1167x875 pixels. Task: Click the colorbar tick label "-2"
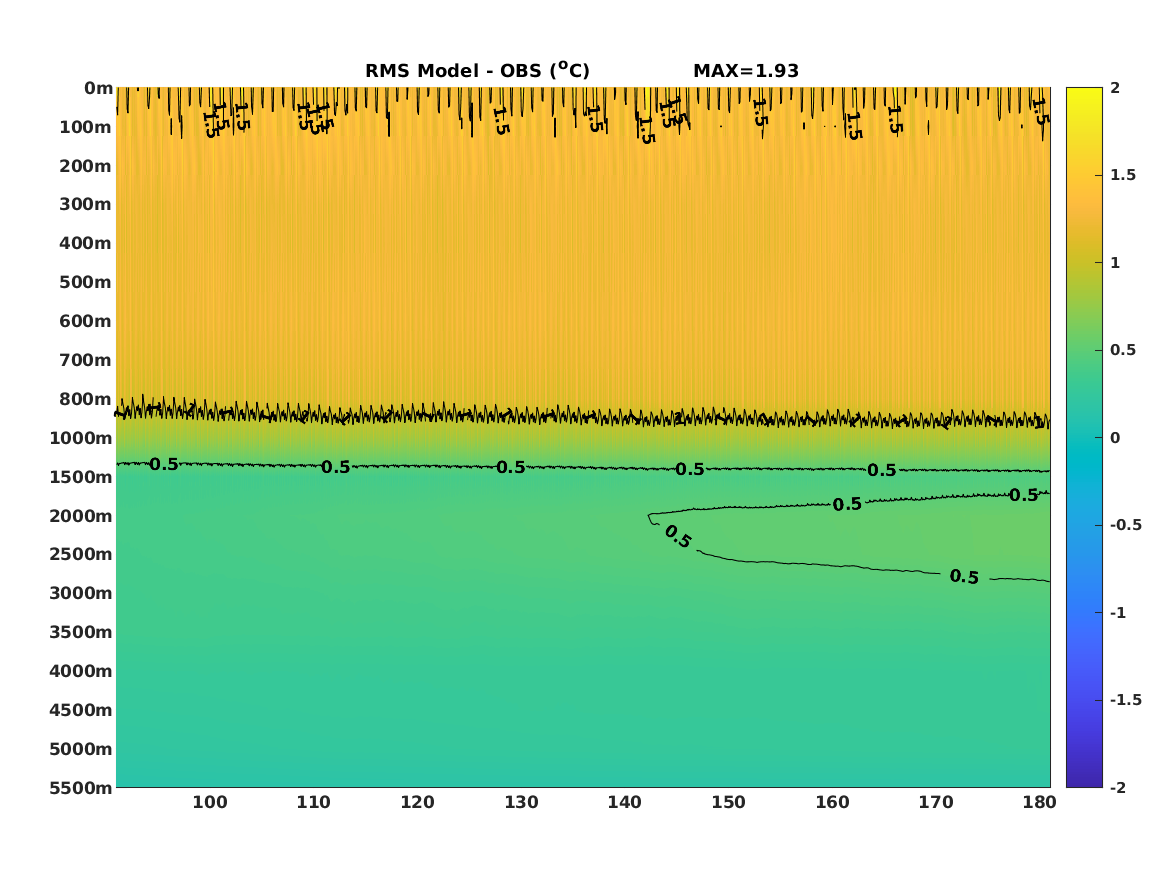click(x=1118, y=787)
